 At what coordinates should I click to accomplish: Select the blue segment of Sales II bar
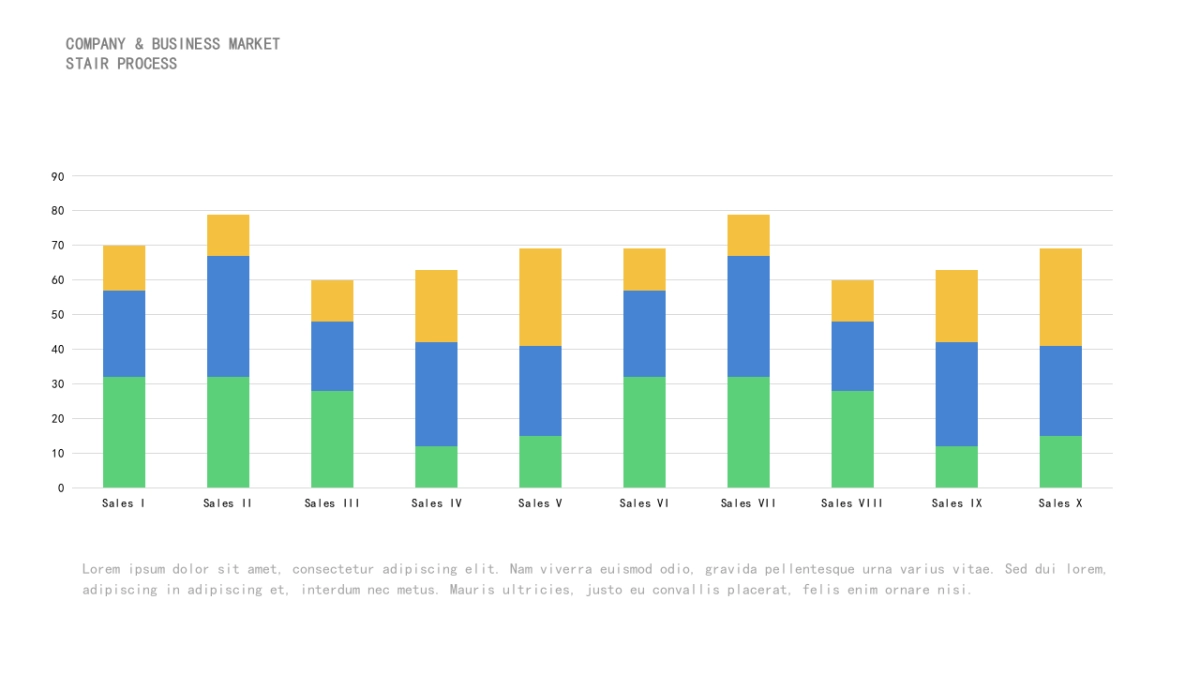(x=228, y=316)
